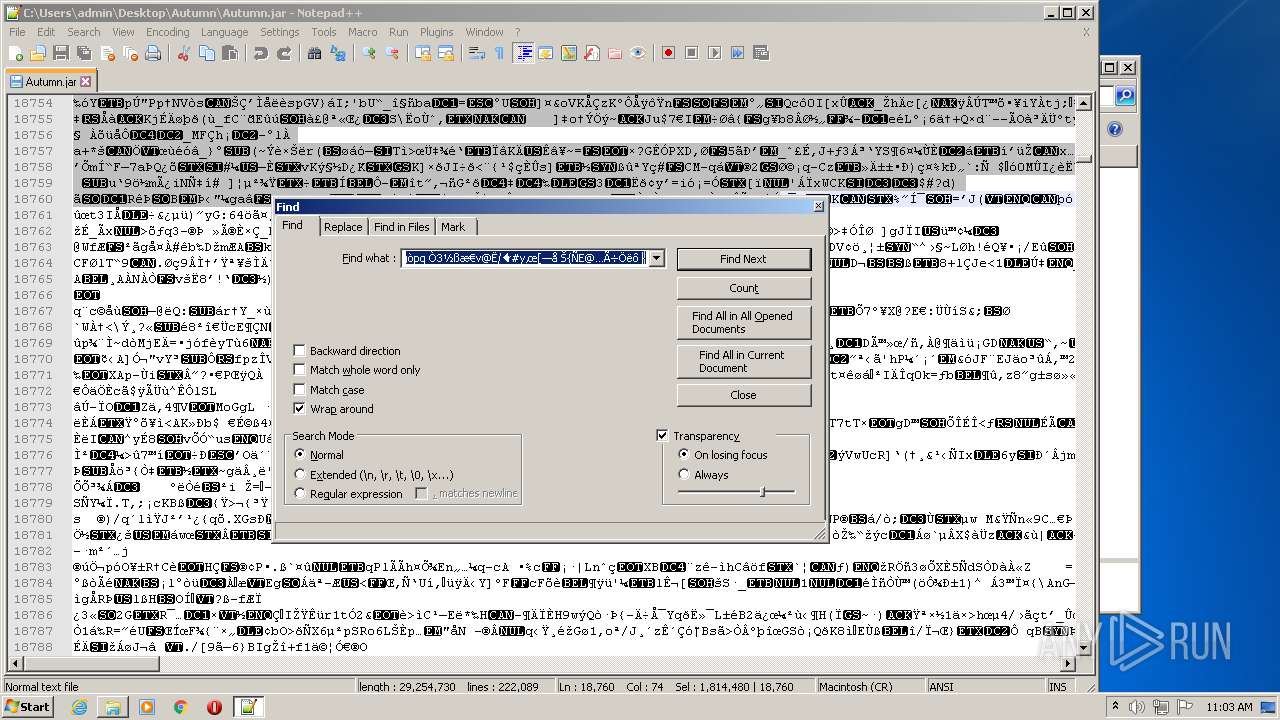Click the Find Next button
The width and height of the screenshot is (1280, 720).
coord(743,259)
